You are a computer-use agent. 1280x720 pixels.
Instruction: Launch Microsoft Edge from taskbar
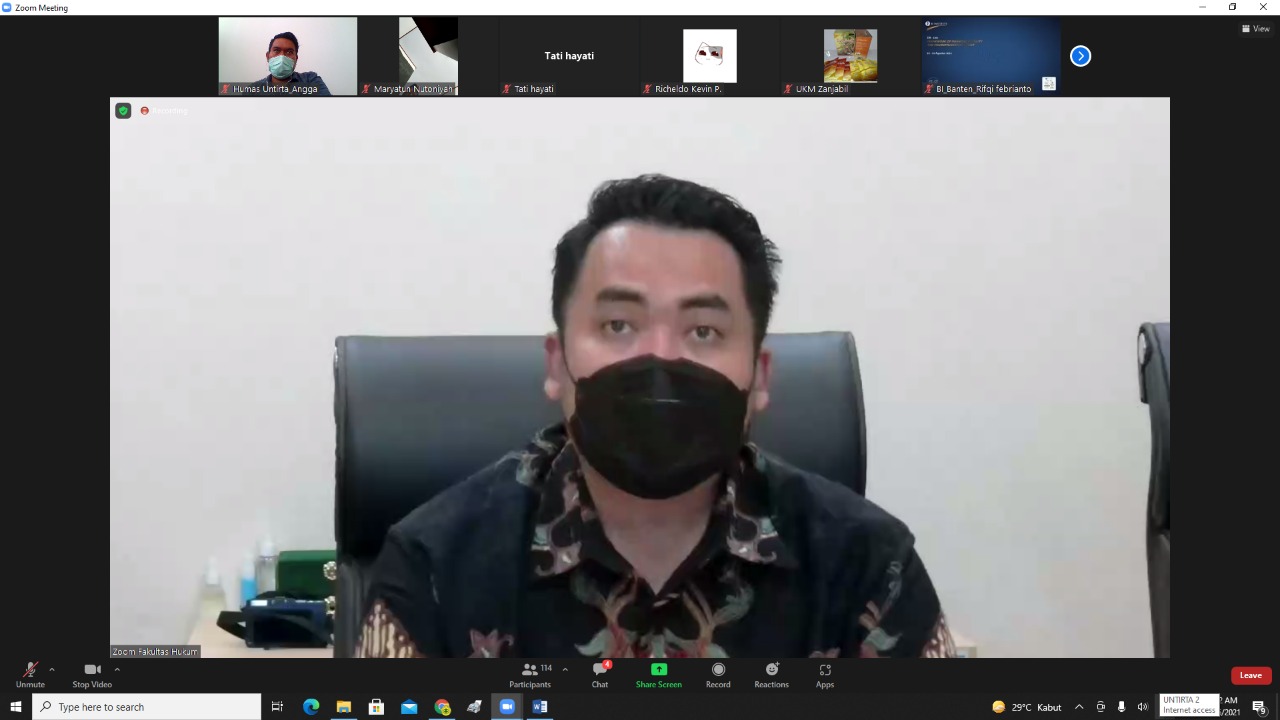click(311, 707)
